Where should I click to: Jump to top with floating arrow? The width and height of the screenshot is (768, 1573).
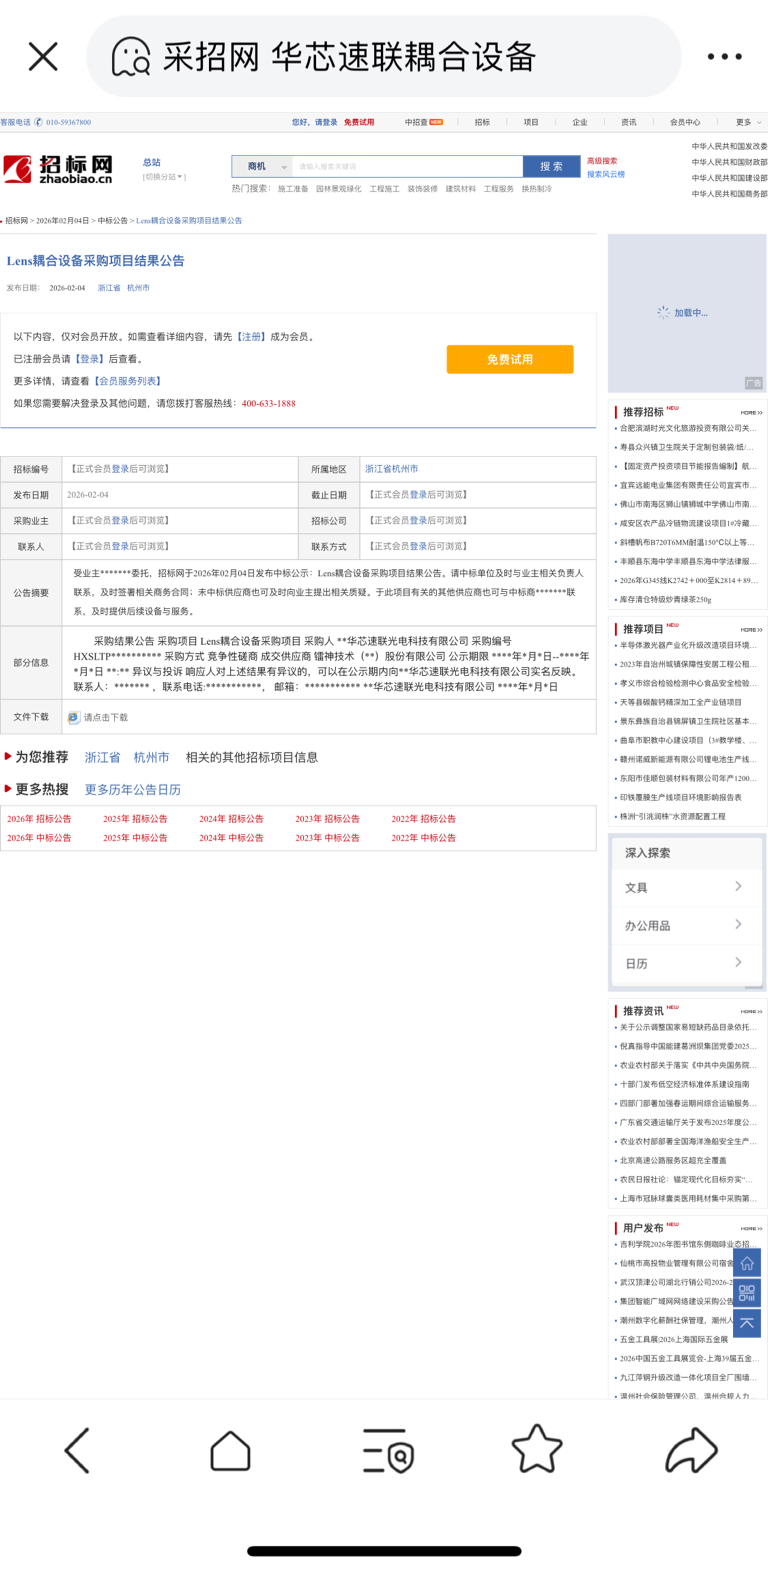pyautogui.click(x=747, y=1323)
